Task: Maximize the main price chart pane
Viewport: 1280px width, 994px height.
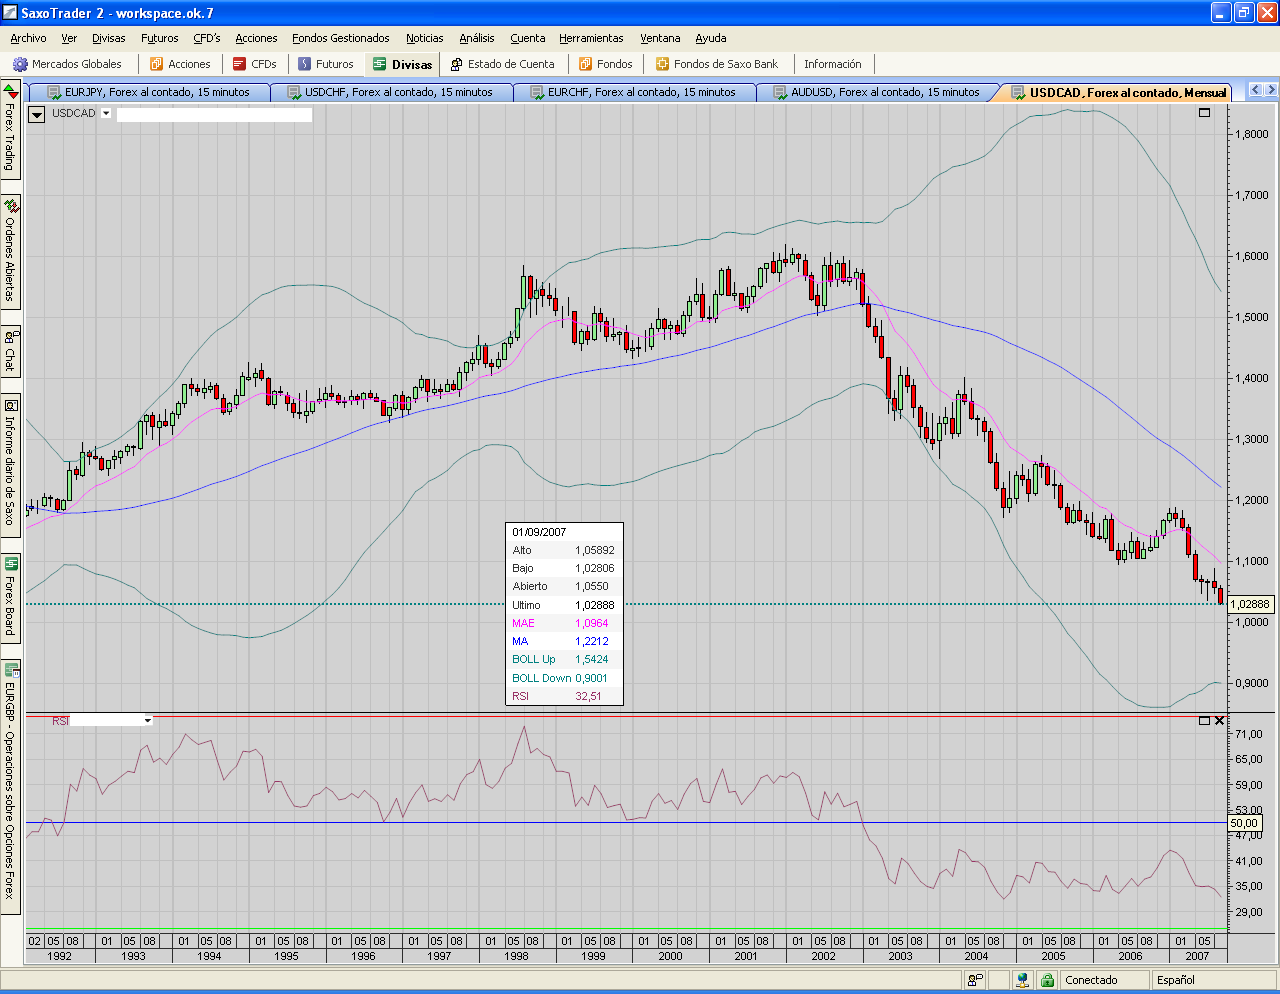Action: pos(1204,113)
